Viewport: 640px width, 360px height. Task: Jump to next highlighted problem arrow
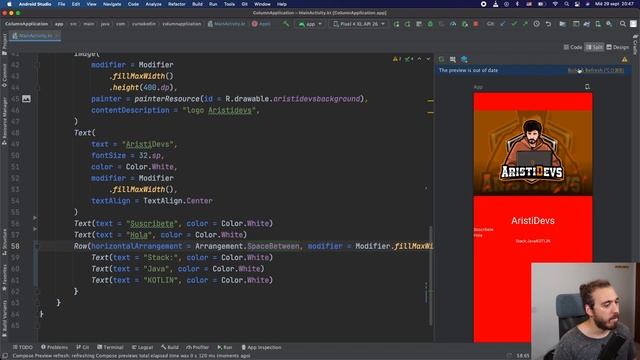tap(428, 59)
